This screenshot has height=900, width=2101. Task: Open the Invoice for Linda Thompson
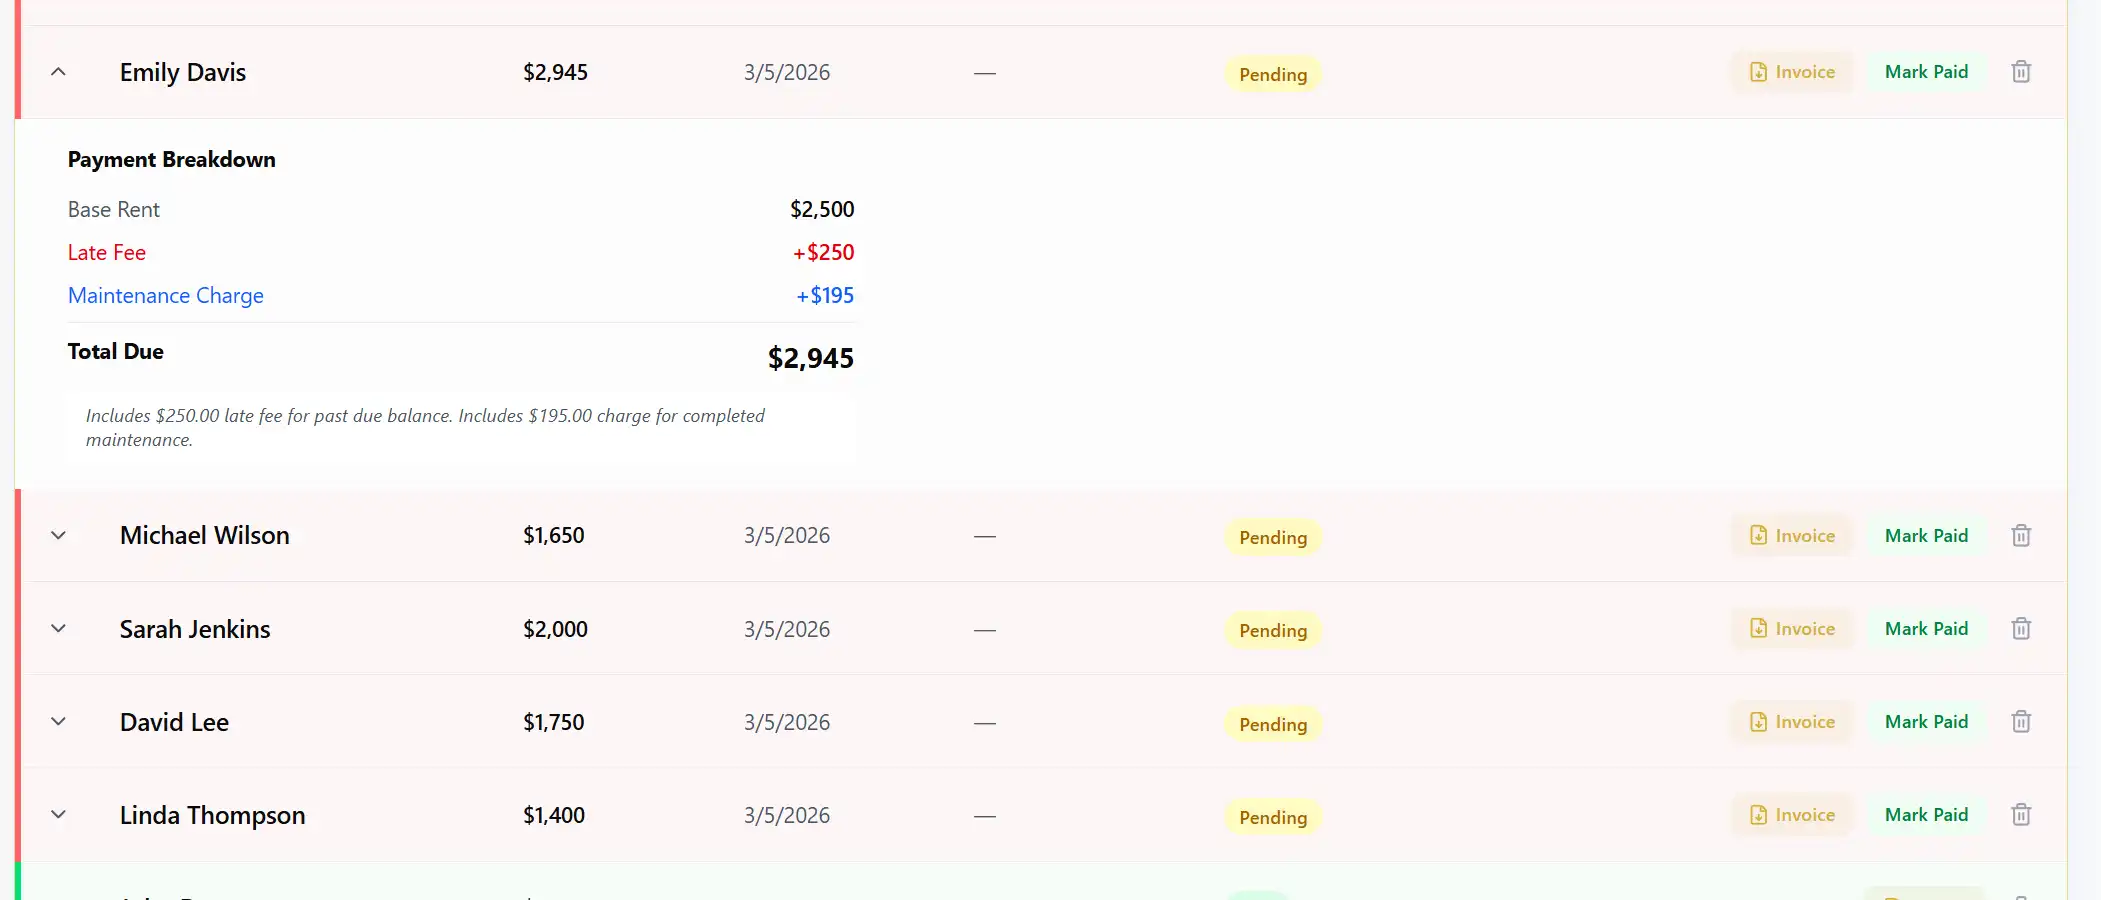coord(1791,814)
